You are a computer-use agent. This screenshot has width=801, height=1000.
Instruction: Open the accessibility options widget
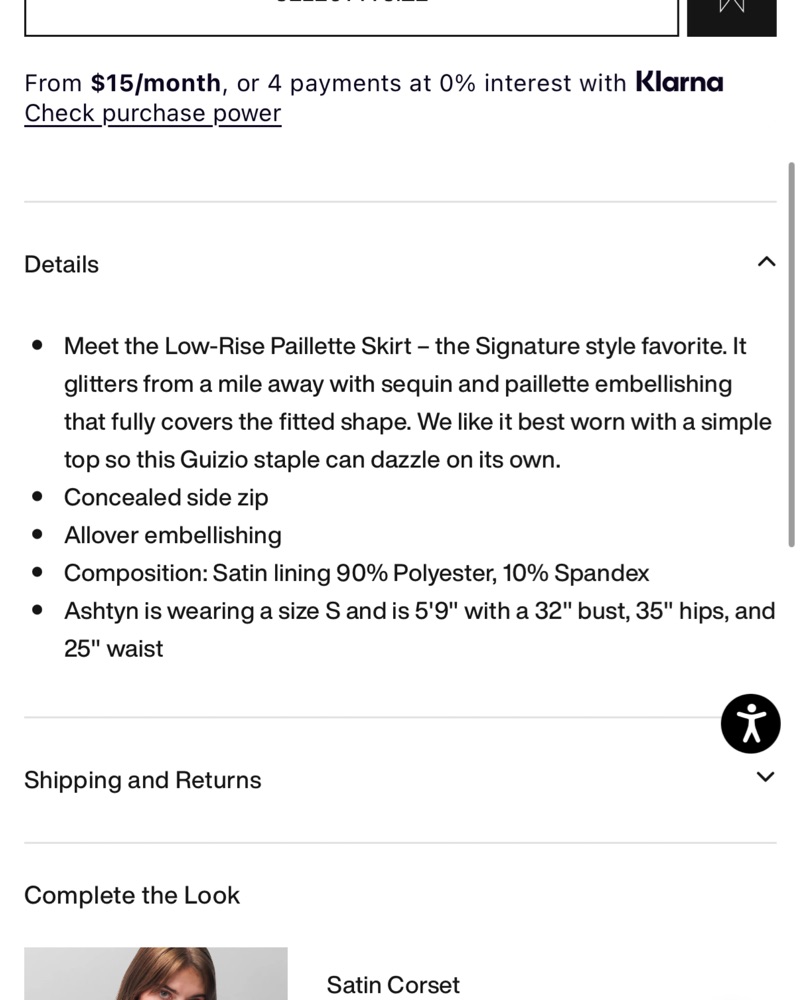pyautogui.click(x=750, y=723)
